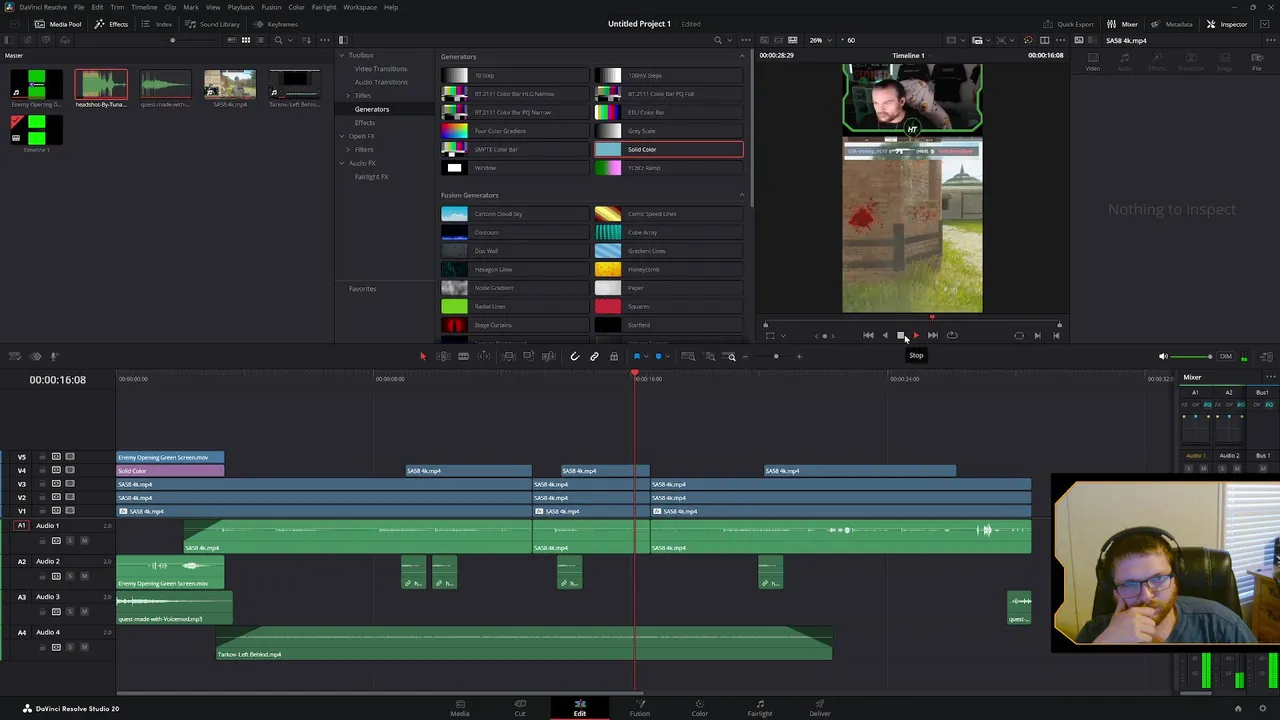Collapse the Fusion Generators list
1280x720 pixels.
(x=742, y=195)
